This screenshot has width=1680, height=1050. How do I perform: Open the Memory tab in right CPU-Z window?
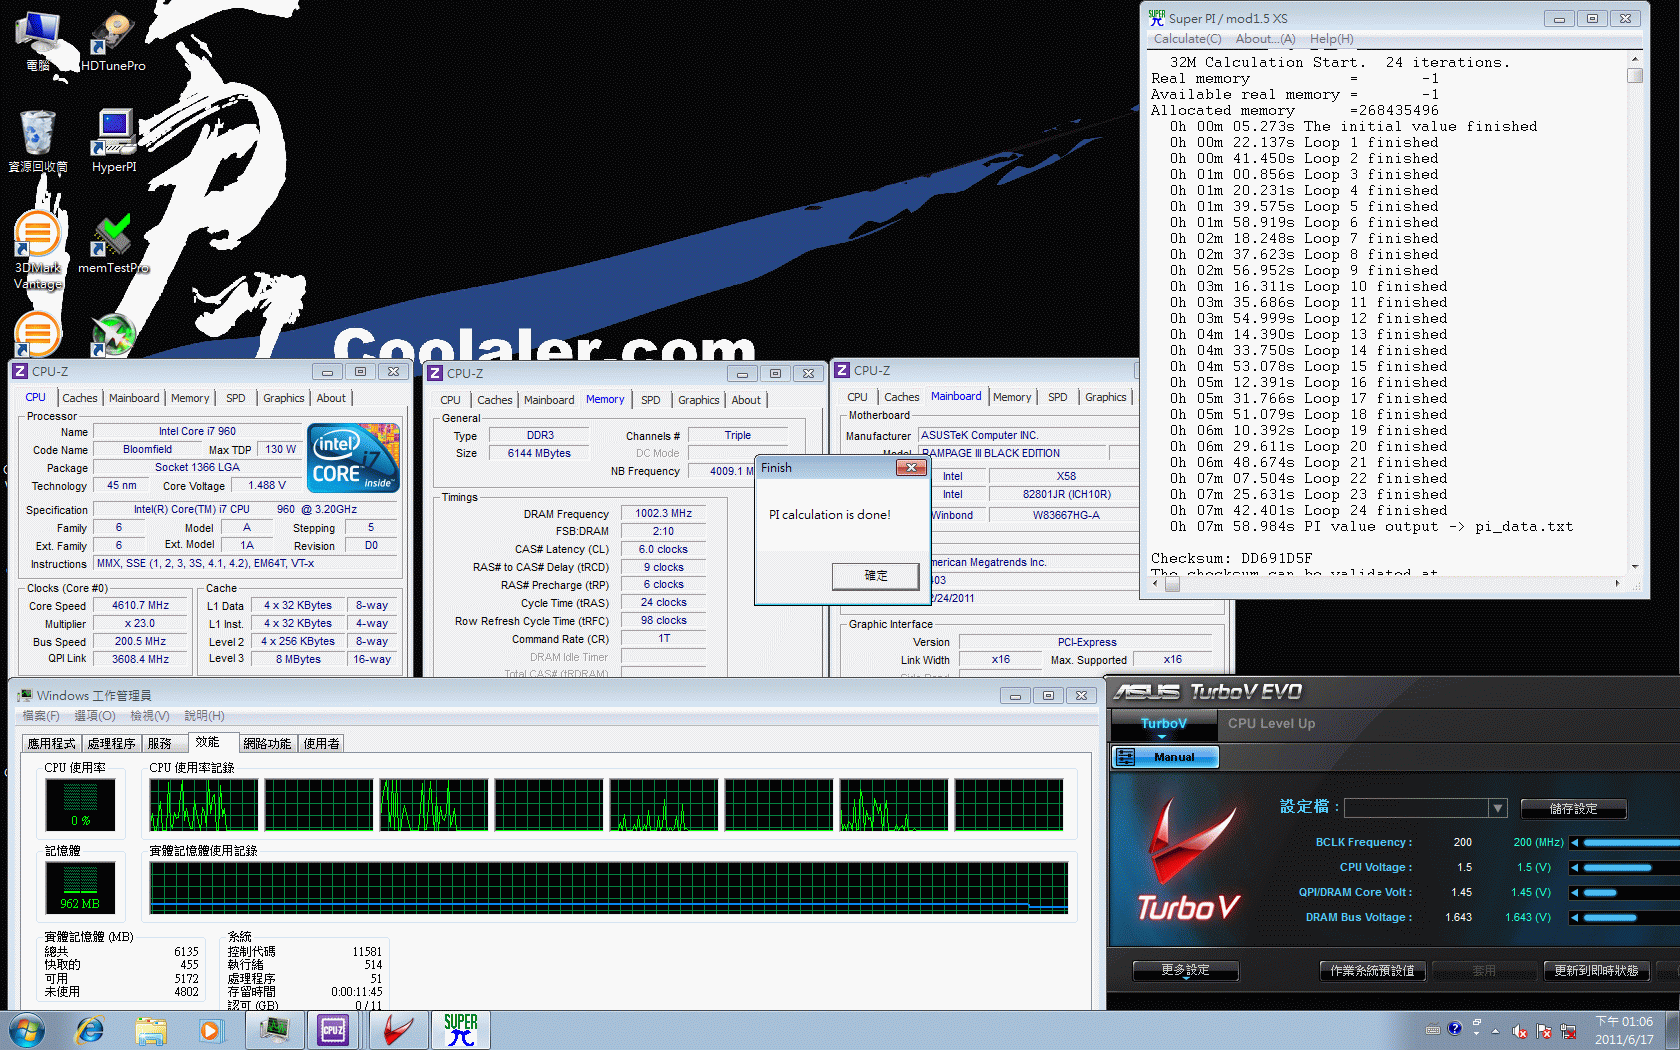click(x=1012, y=397)
